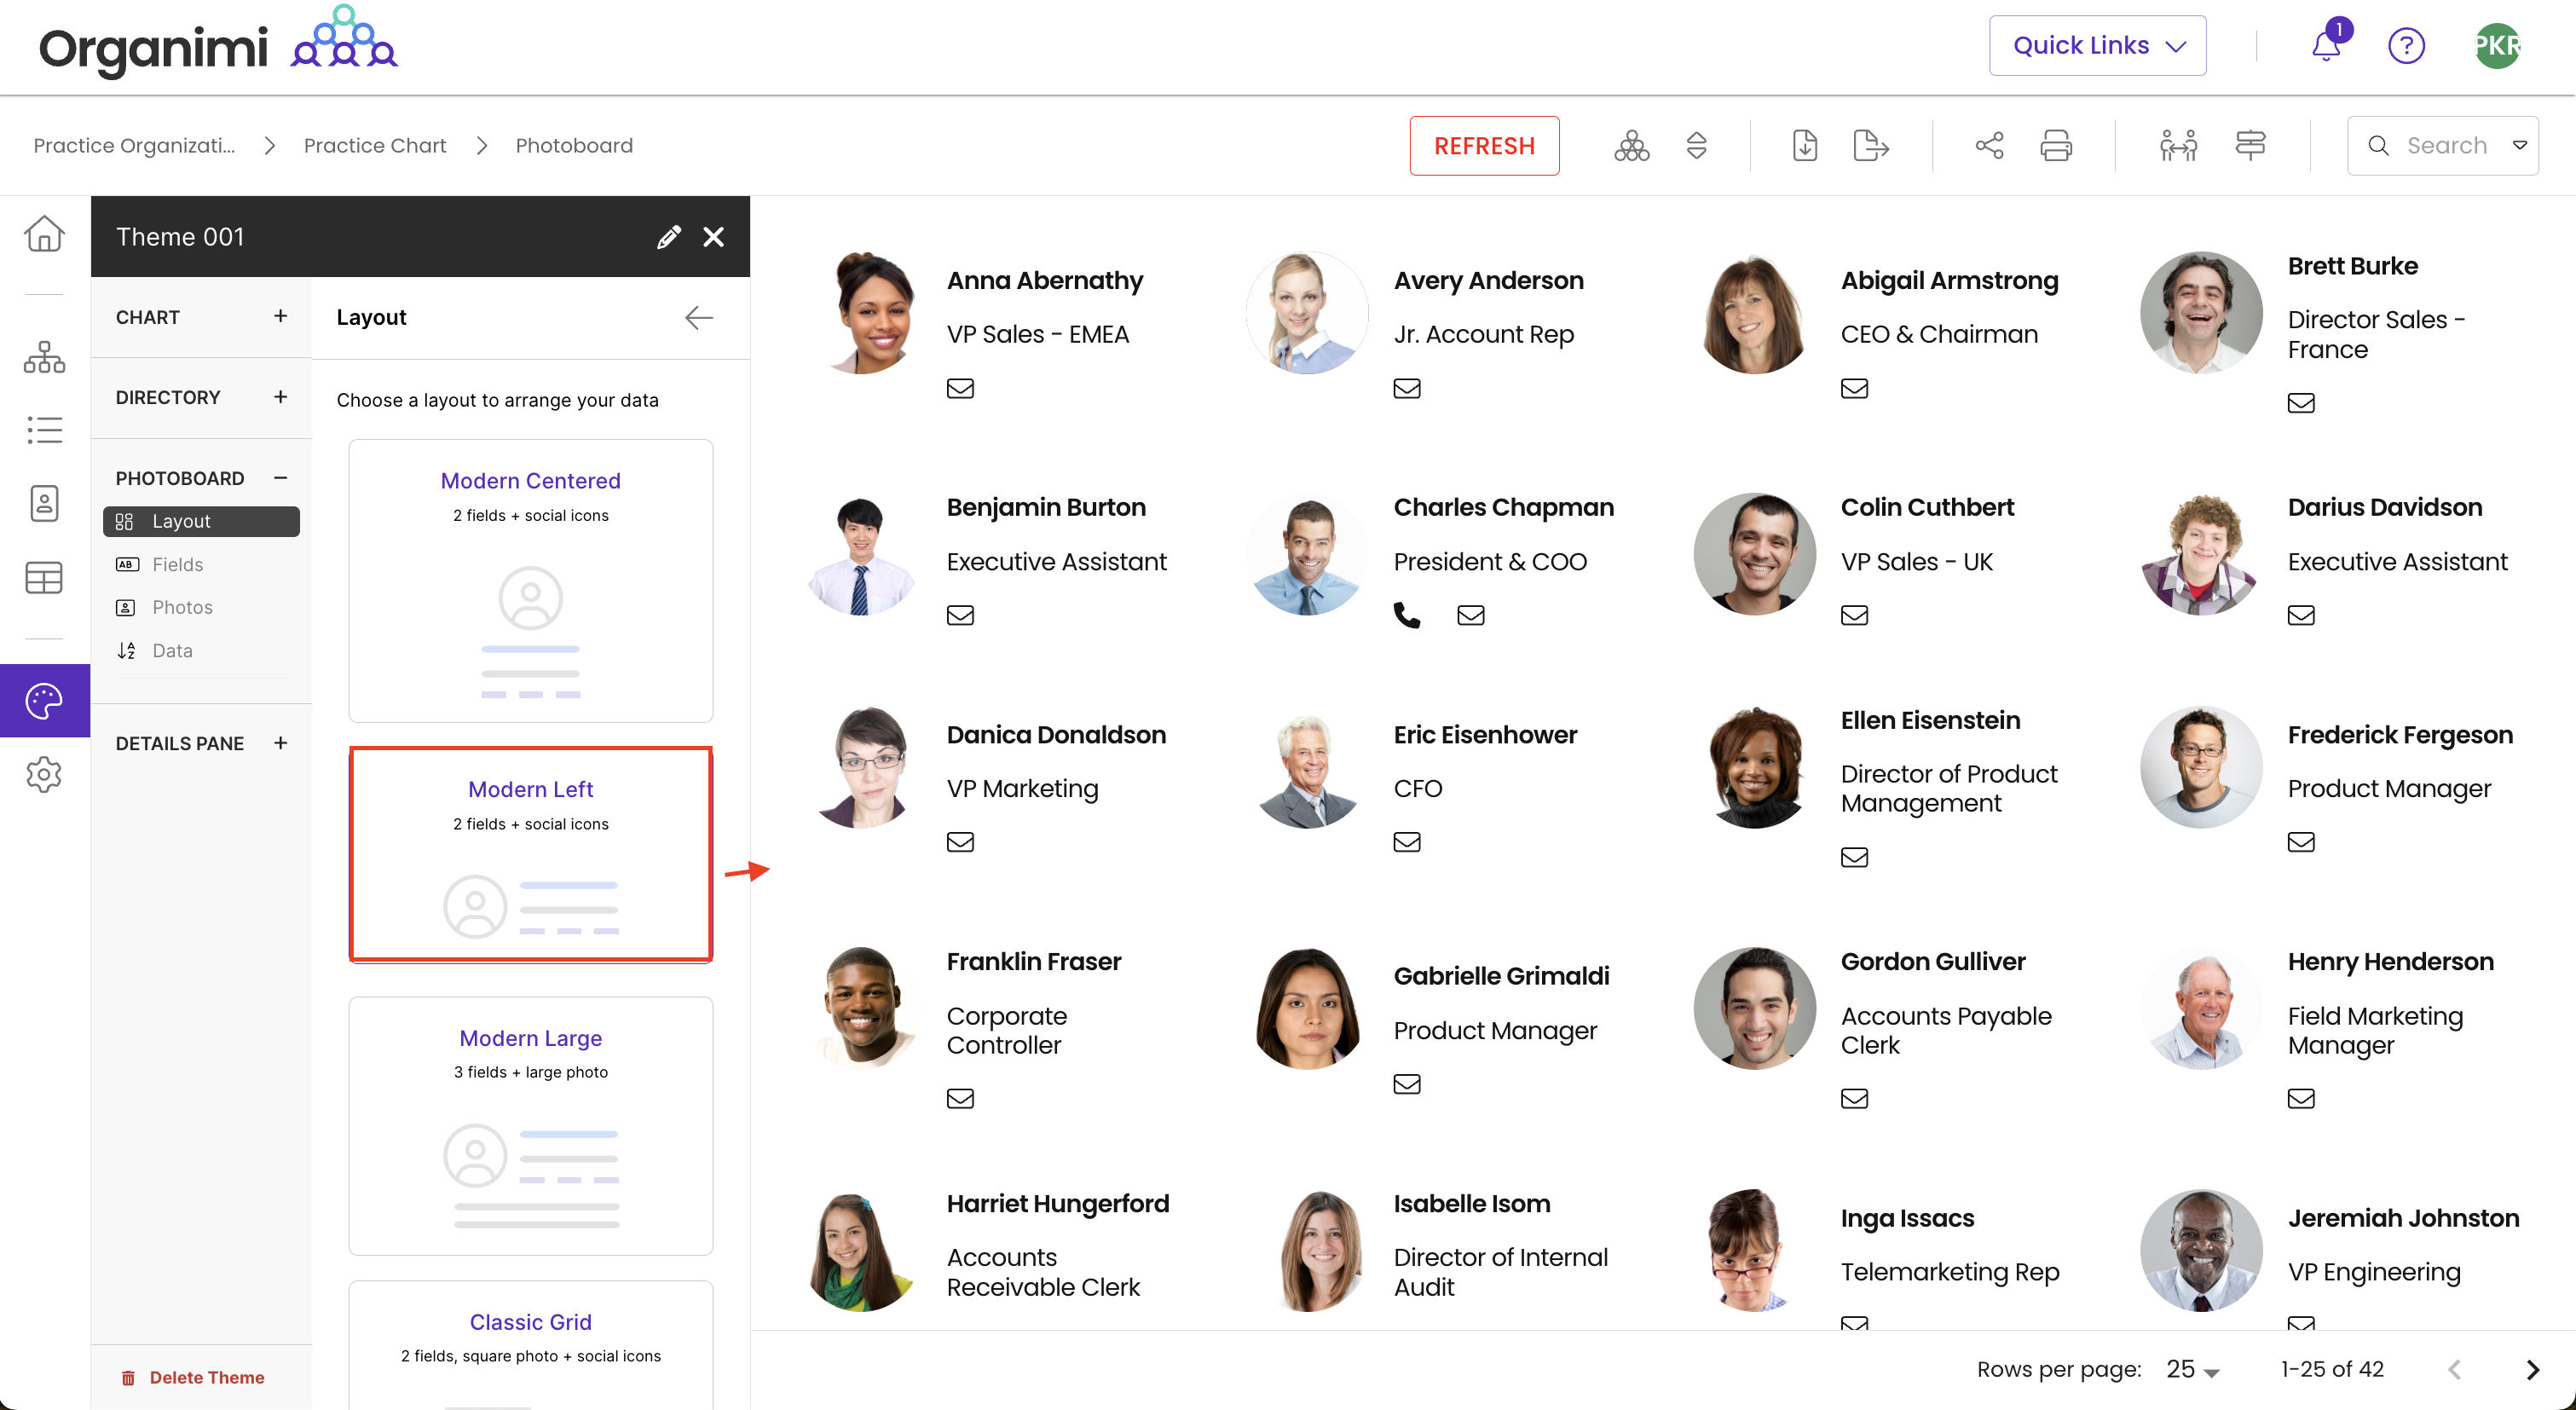Click the Photoboard breadcrumb

click(574, 146)
